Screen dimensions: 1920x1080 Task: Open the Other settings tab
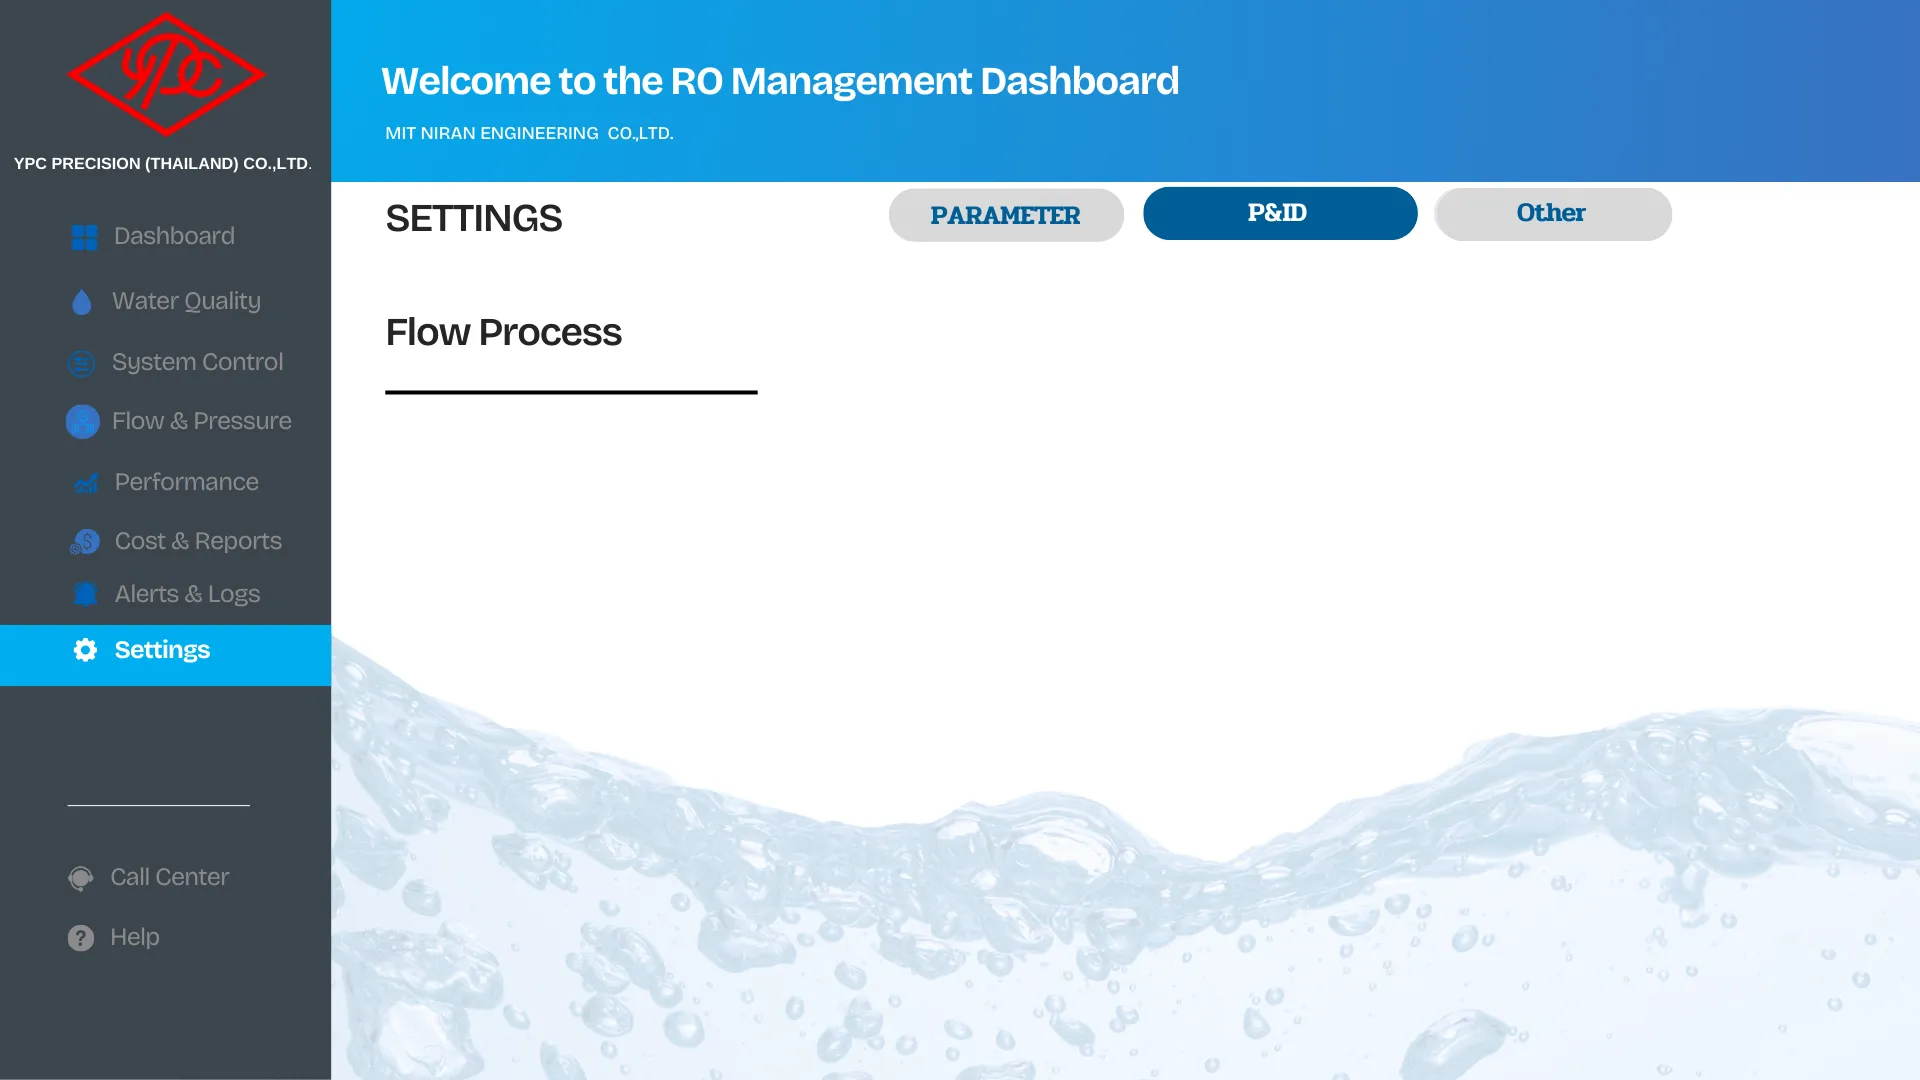[1552, 214]
